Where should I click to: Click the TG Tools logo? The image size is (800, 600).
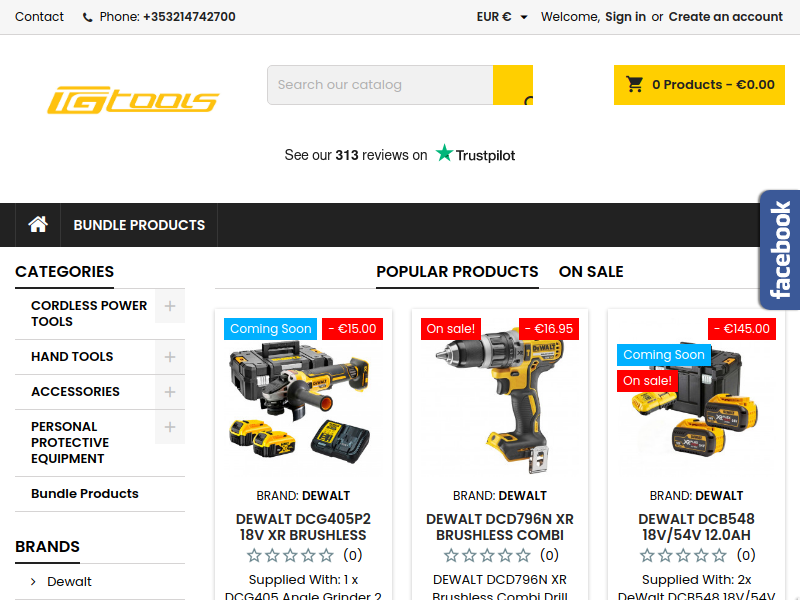[133, 100]
